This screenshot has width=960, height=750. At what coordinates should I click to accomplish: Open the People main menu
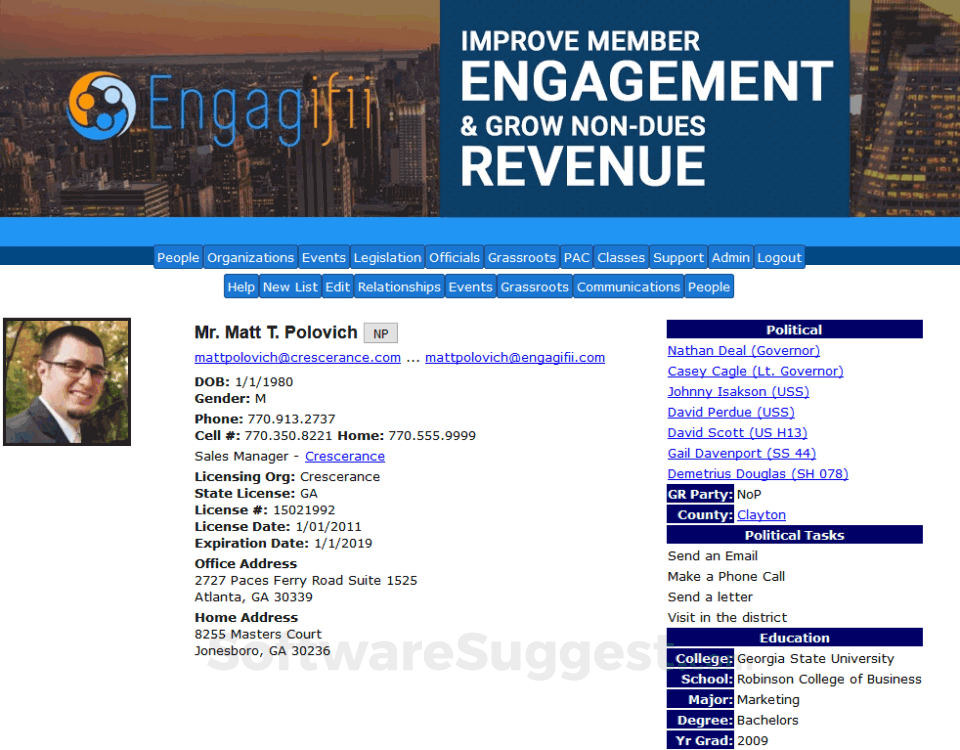pos(178,257)
